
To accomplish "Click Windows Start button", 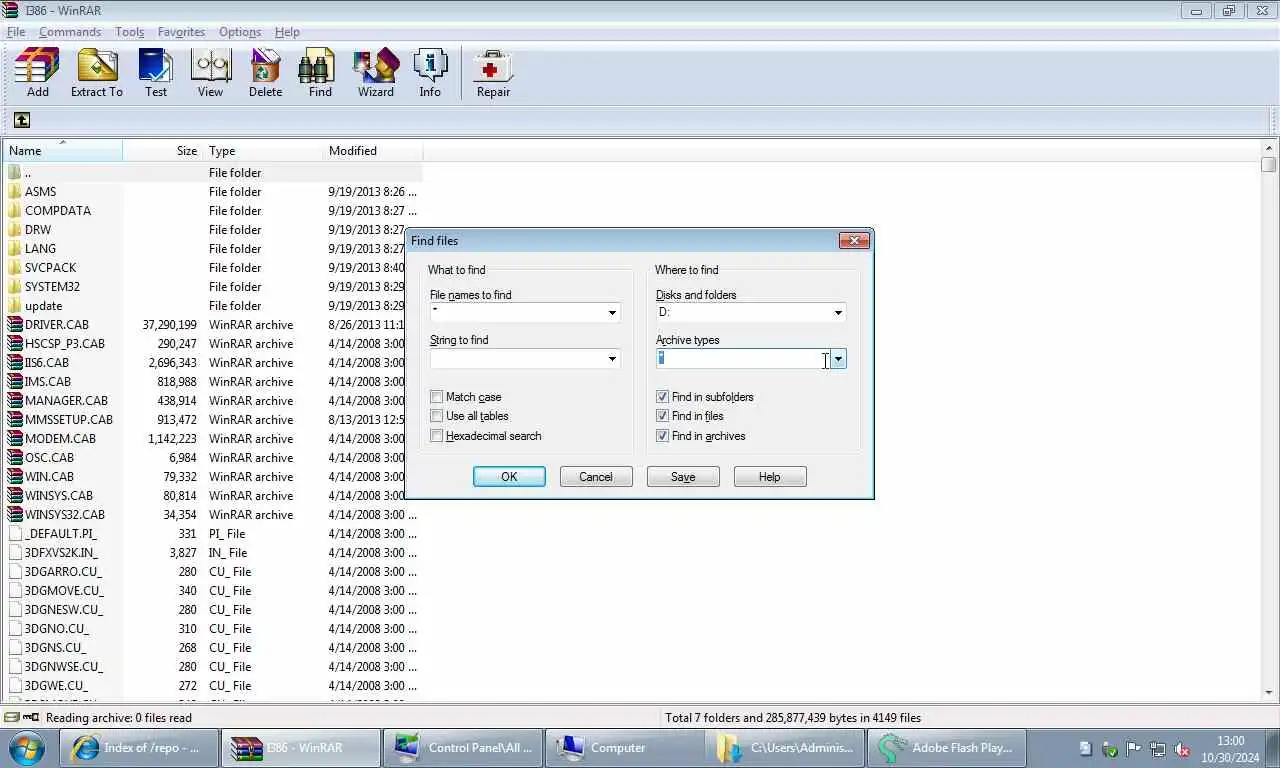I will [x=28, y=747].
